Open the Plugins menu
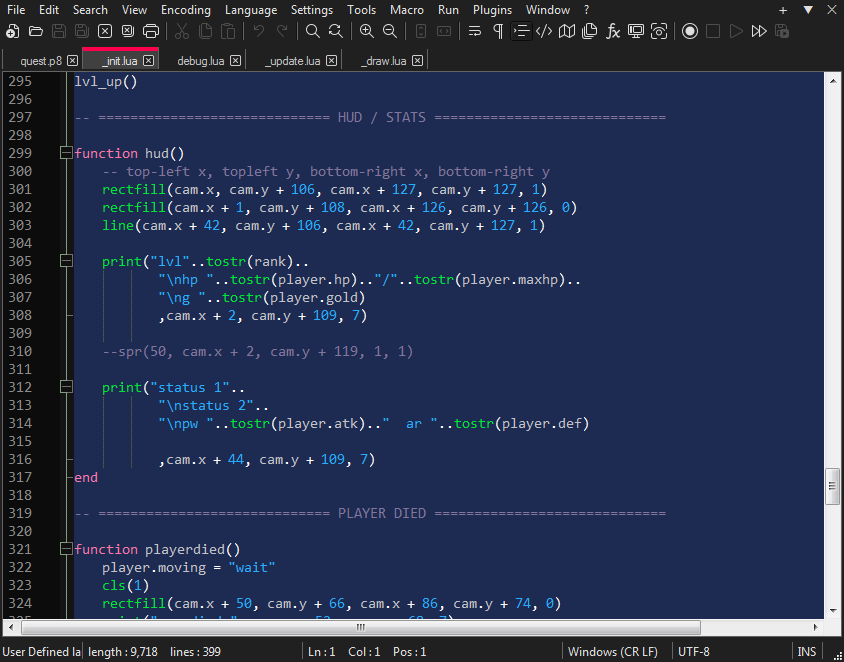 coord(493,10)
